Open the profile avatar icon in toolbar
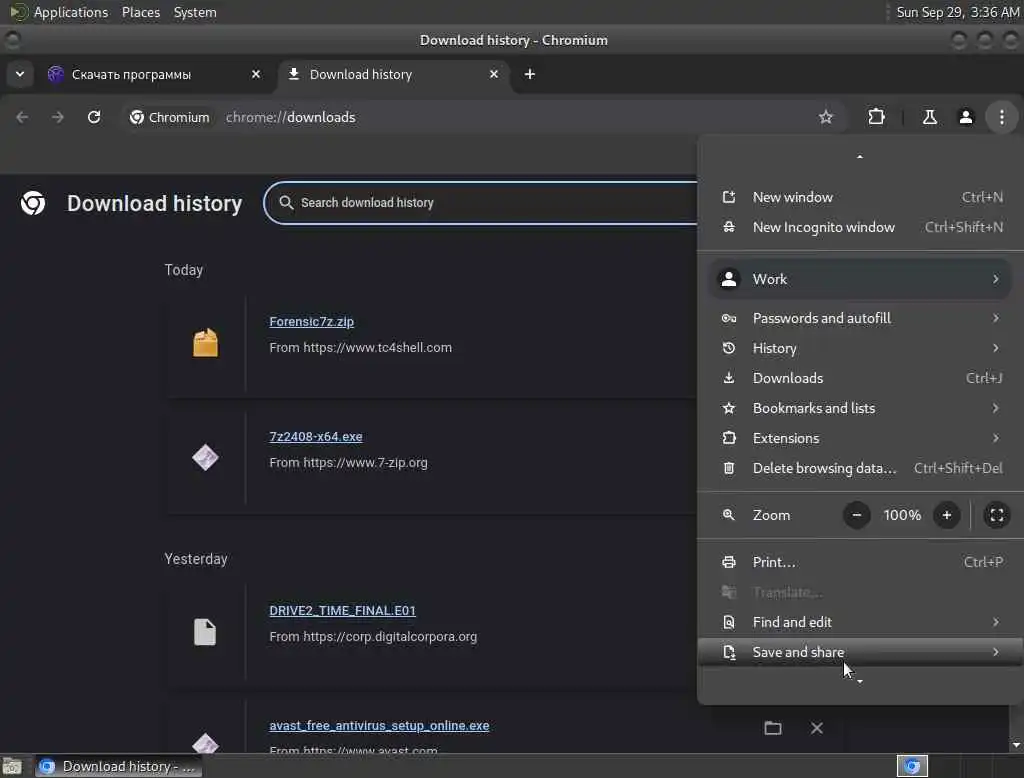The height and width of the screenshot is (778, 1024). (965, 117)
